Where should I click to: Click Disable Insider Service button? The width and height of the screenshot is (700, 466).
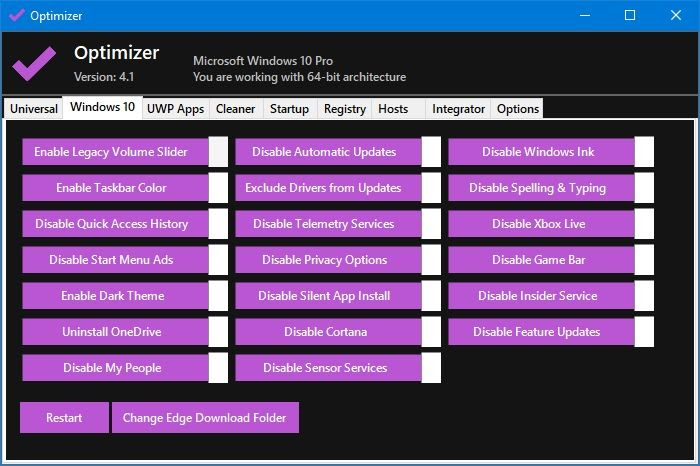click(x=541, y=296)
